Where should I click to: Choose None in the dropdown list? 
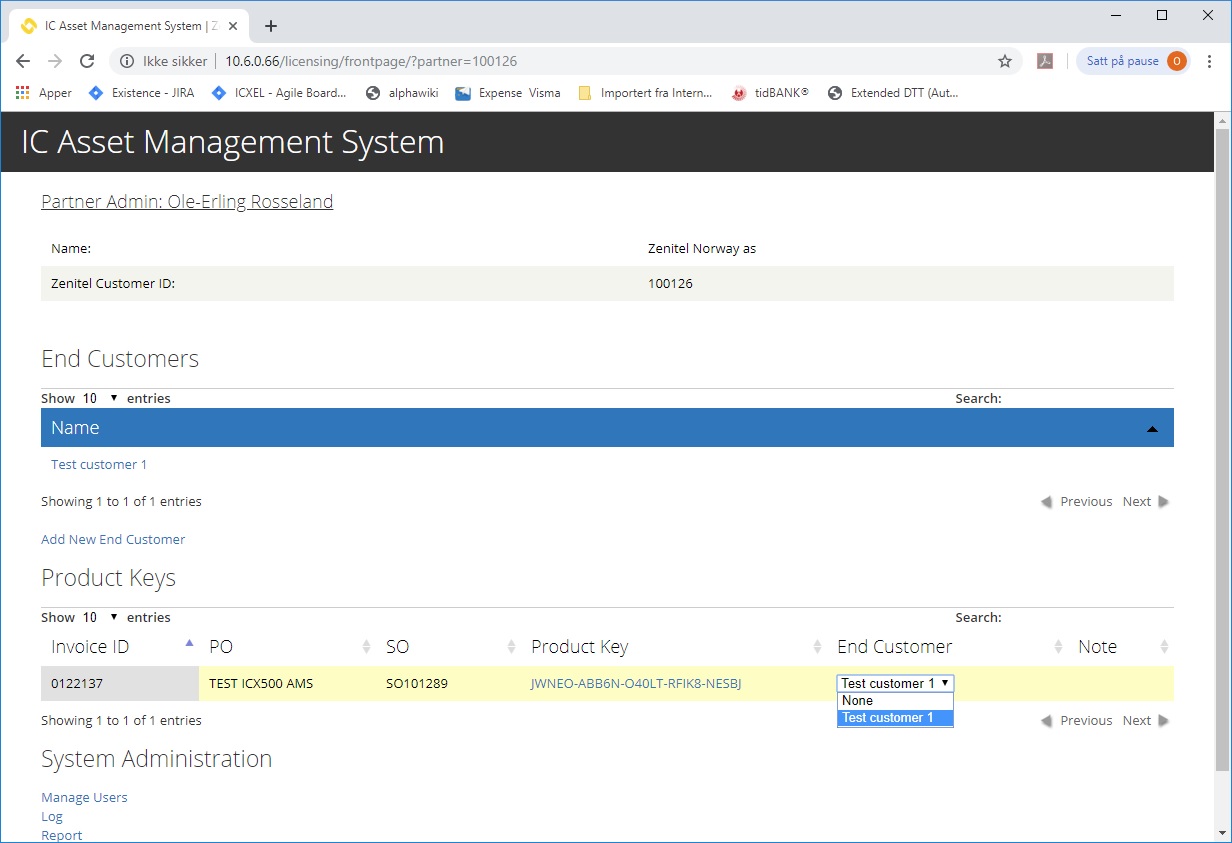pyautogui.click(x=894, y=701)
